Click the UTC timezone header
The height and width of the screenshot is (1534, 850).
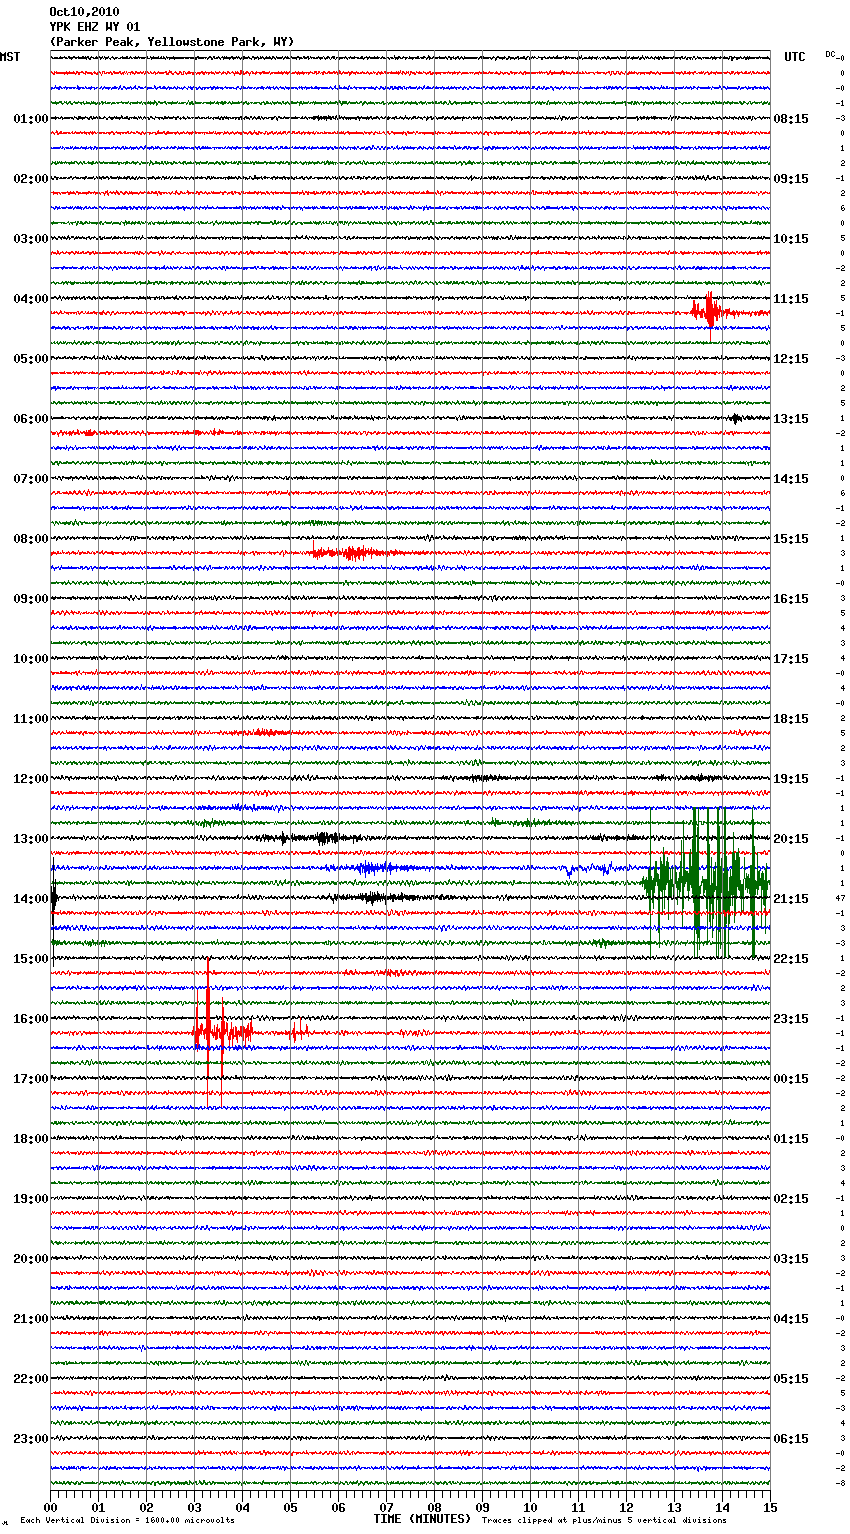click(x=795, y=57)
